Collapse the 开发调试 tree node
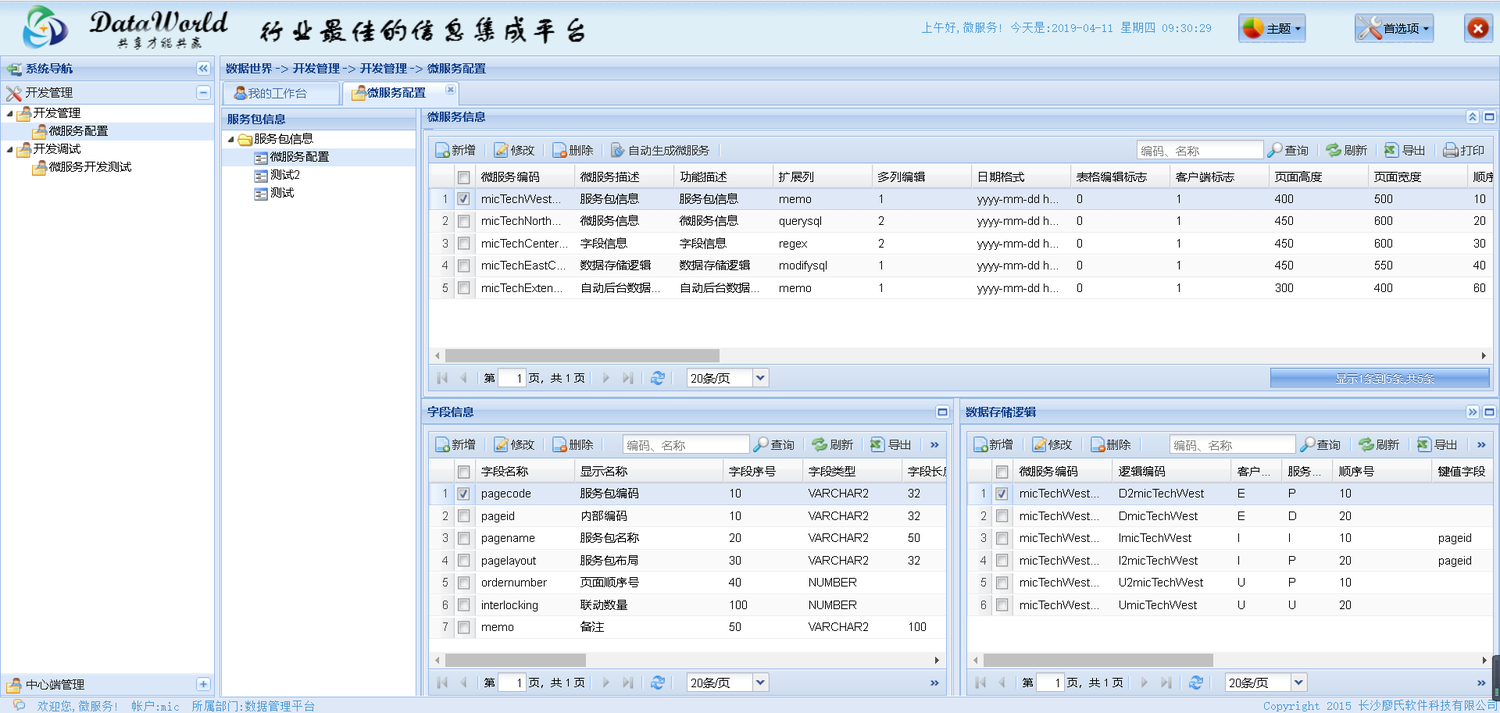The image size is (1500, 713). [10, 149]
